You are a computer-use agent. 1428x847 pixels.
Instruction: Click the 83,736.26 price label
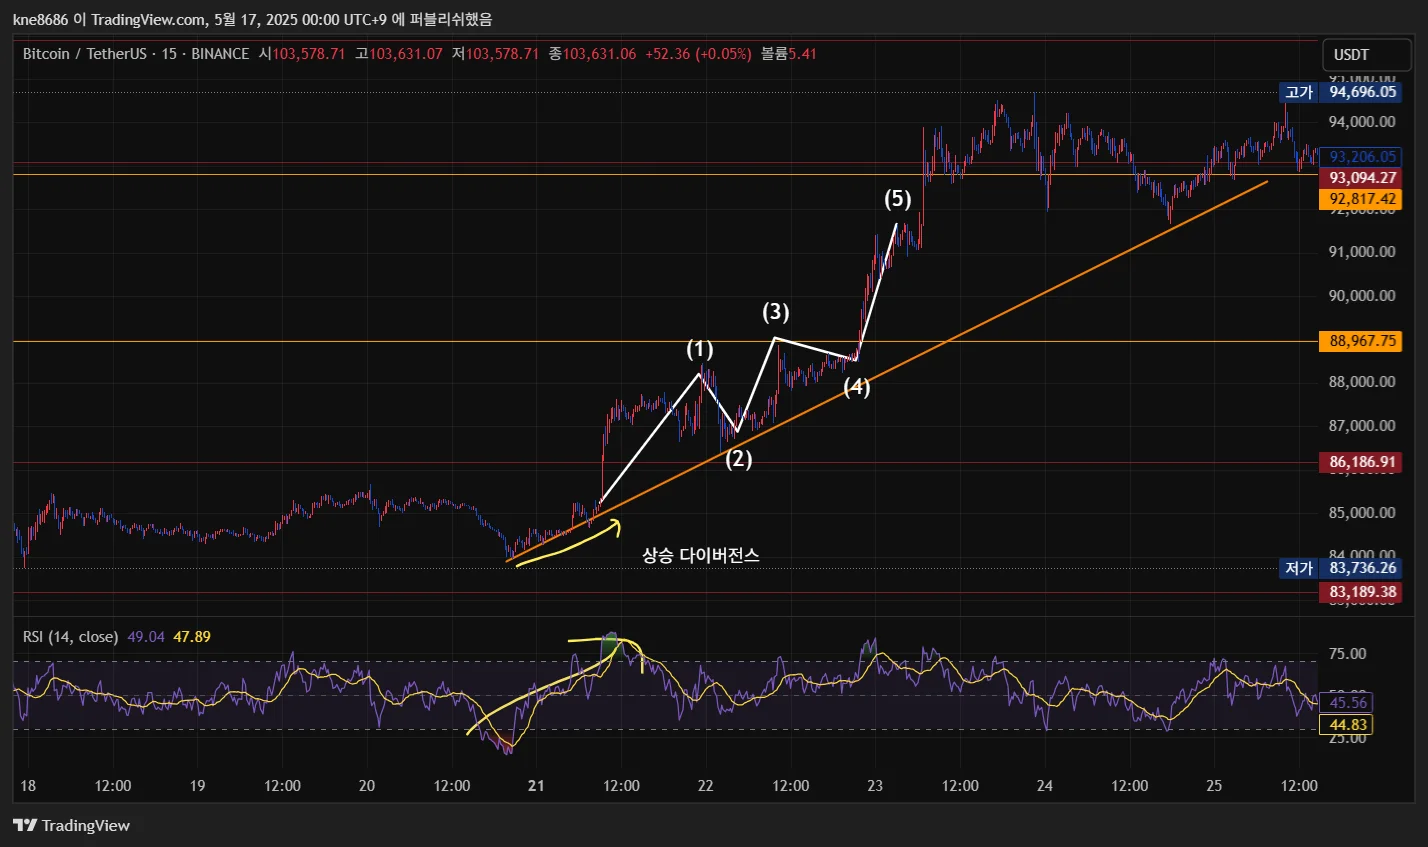click(x=1361, y=568)
